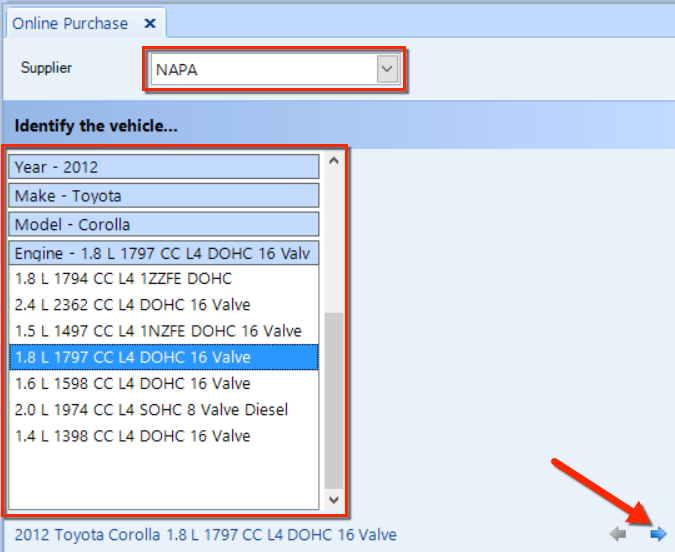Click the NAPA supplier combo box field
Viewport: 675px width, 552px height.
pyautogui.click(x=274, y=69)
